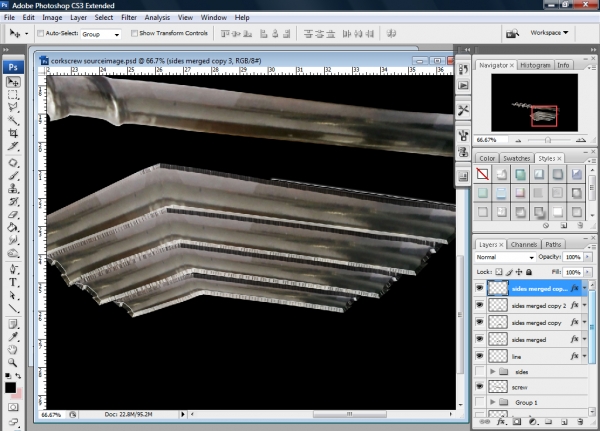This screenshot has height=431, width=600.
Task: Open the Opacity slider arrow
Action: point(587,257)
